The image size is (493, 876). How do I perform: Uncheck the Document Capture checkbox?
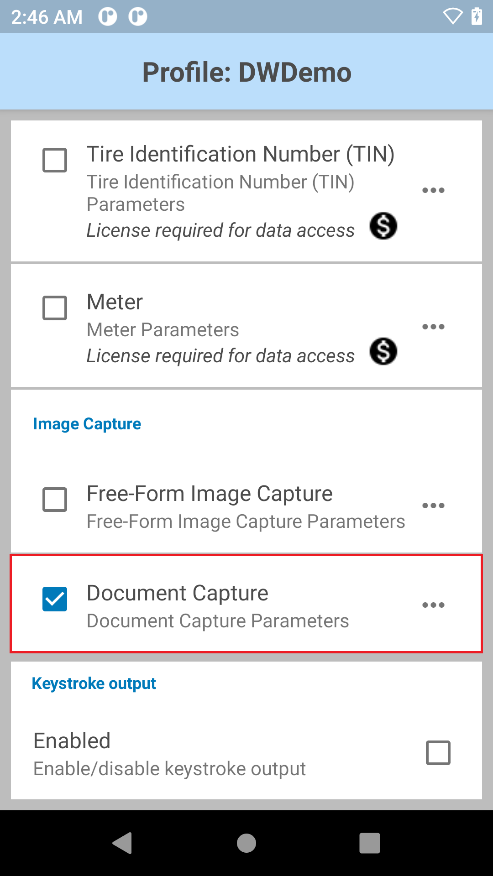pyautogui.click(x=55, y=599)
